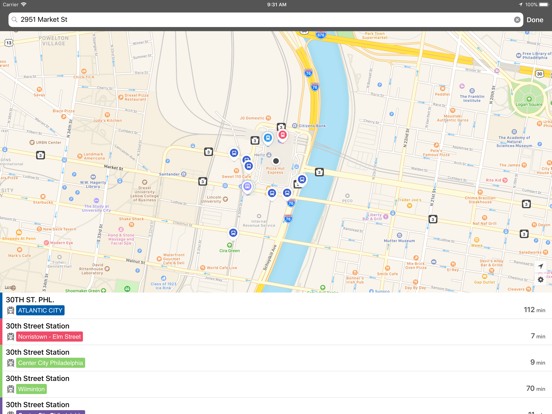552x414 pixels.
Task: Clear the 2951 Market St search text
Action: pyautogui.click(x=517, y=20)
